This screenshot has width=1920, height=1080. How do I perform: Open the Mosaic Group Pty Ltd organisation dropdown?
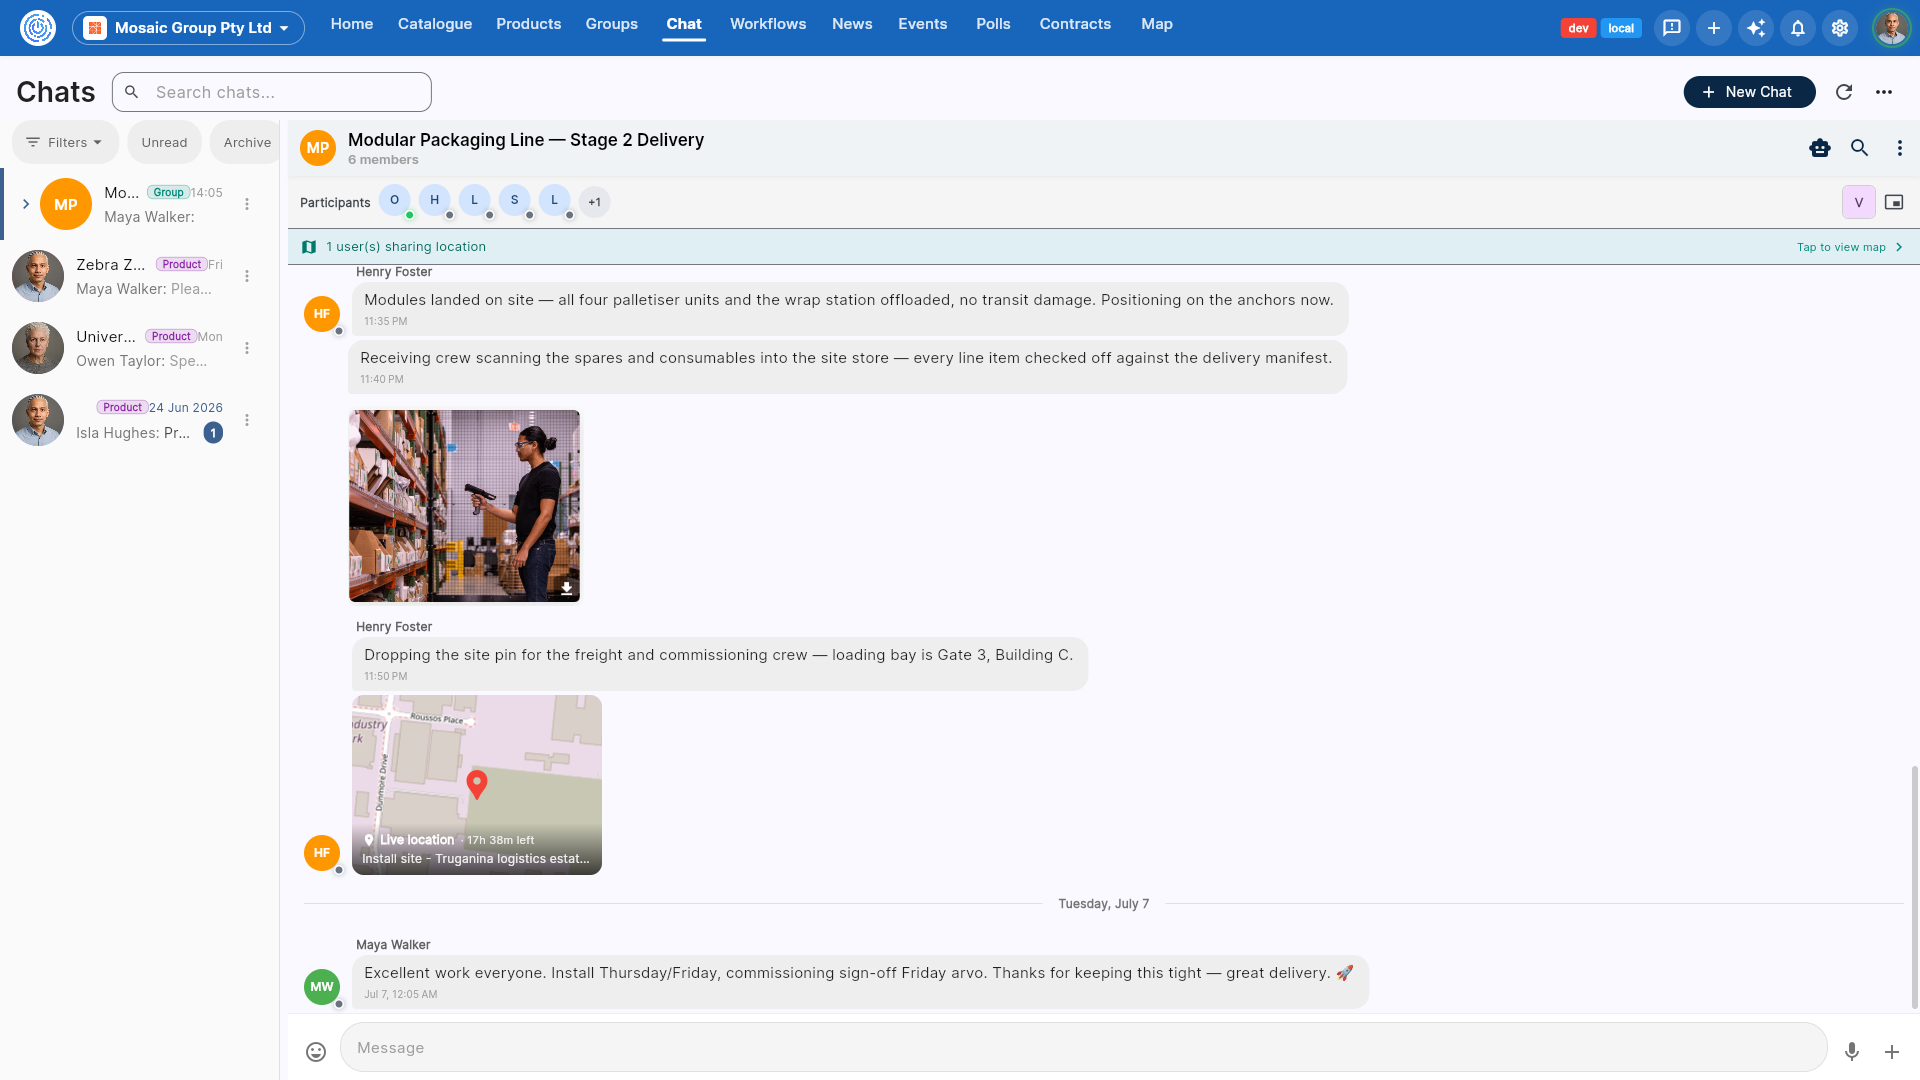click(x=188, y=28)
